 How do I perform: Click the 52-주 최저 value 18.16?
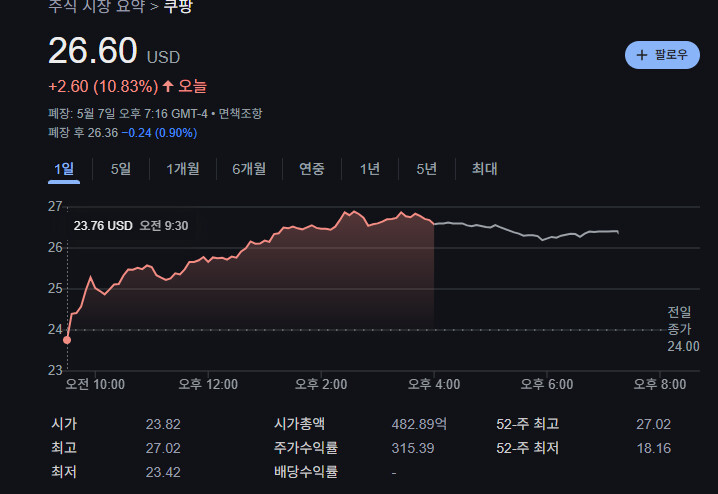coord(653,448)
